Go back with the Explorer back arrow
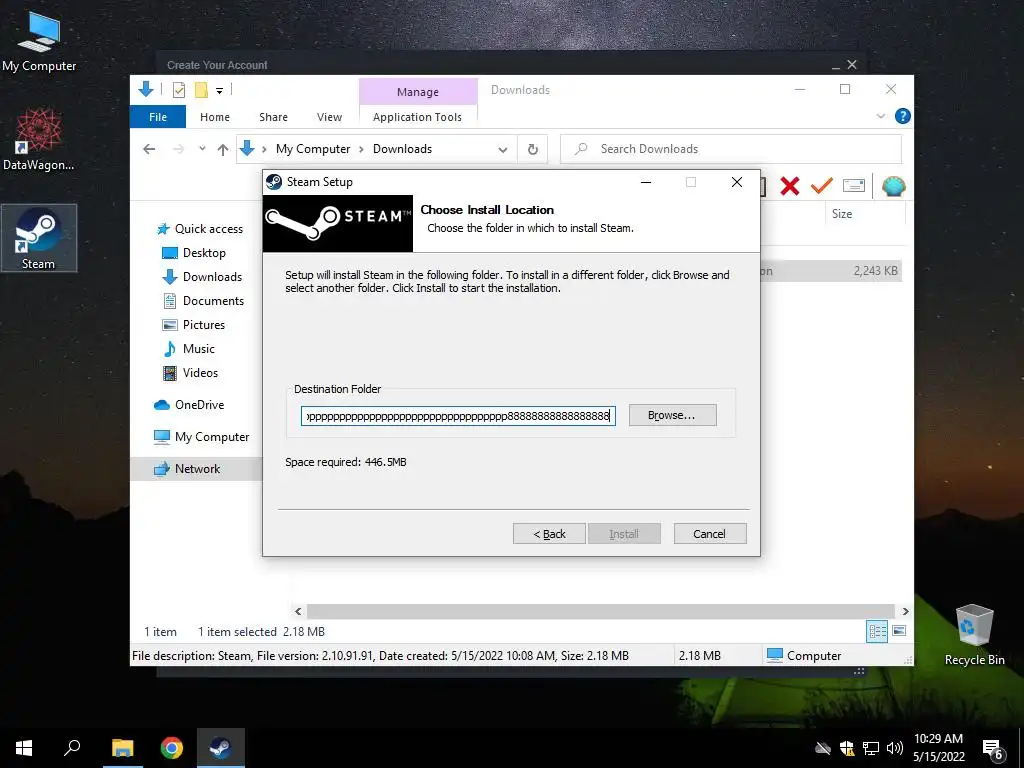 coord(149,149)
